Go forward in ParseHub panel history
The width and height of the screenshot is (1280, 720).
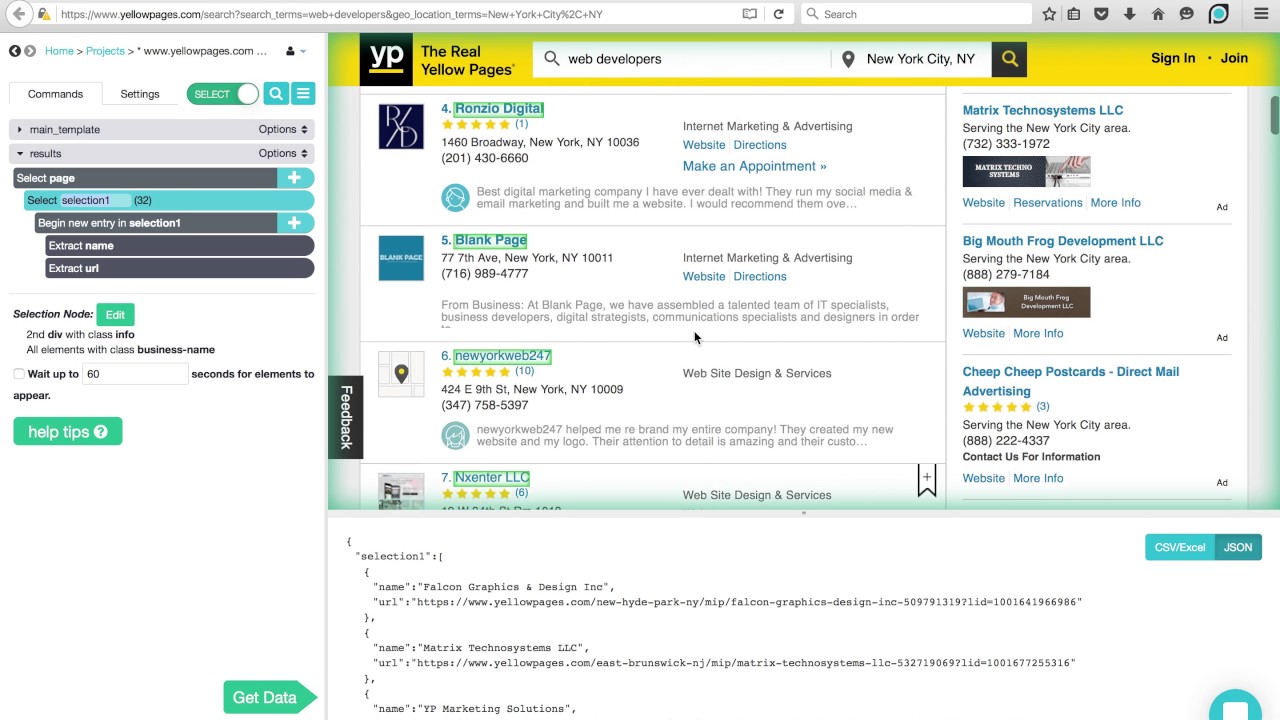pyautogui.click(x=30, y=51)
